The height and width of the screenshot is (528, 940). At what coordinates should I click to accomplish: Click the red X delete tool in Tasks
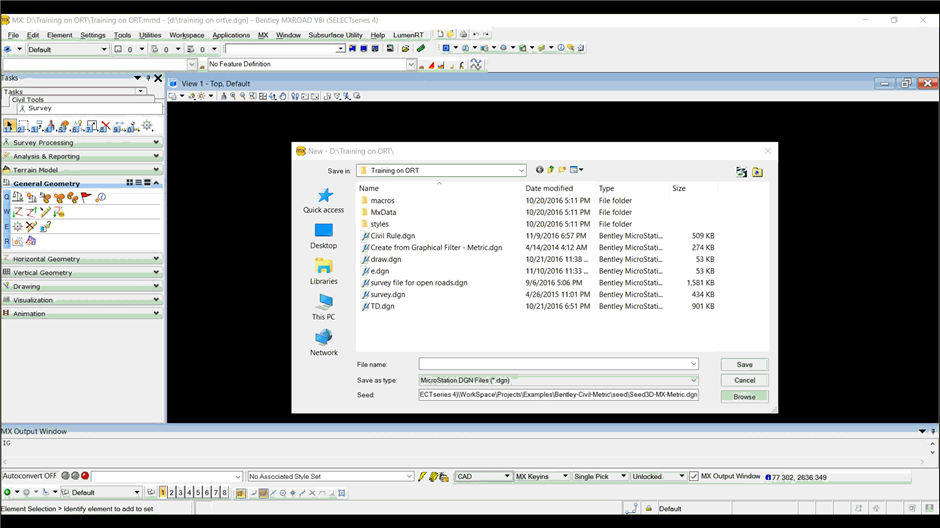[105, 126]
